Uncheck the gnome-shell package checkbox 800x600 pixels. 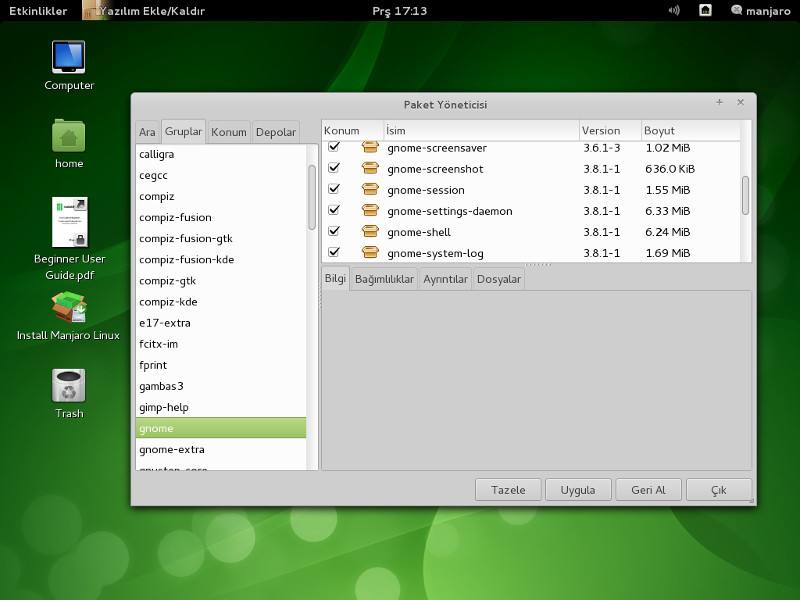[x=334, y=231]
